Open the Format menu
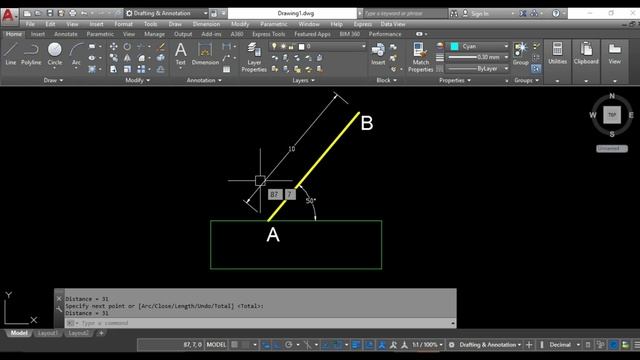Image resolution: width=640 pixels, height=360 pixels. (x=123, y=24)
